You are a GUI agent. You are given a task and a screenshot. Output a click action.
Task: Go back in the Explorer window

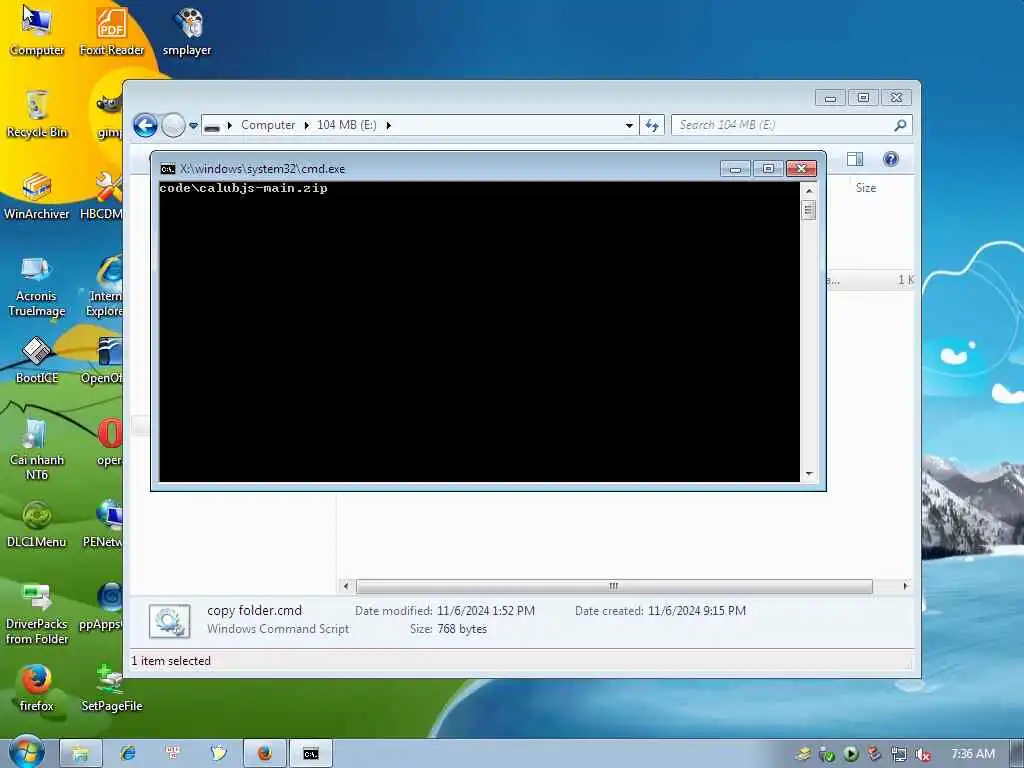click(146, 125)
